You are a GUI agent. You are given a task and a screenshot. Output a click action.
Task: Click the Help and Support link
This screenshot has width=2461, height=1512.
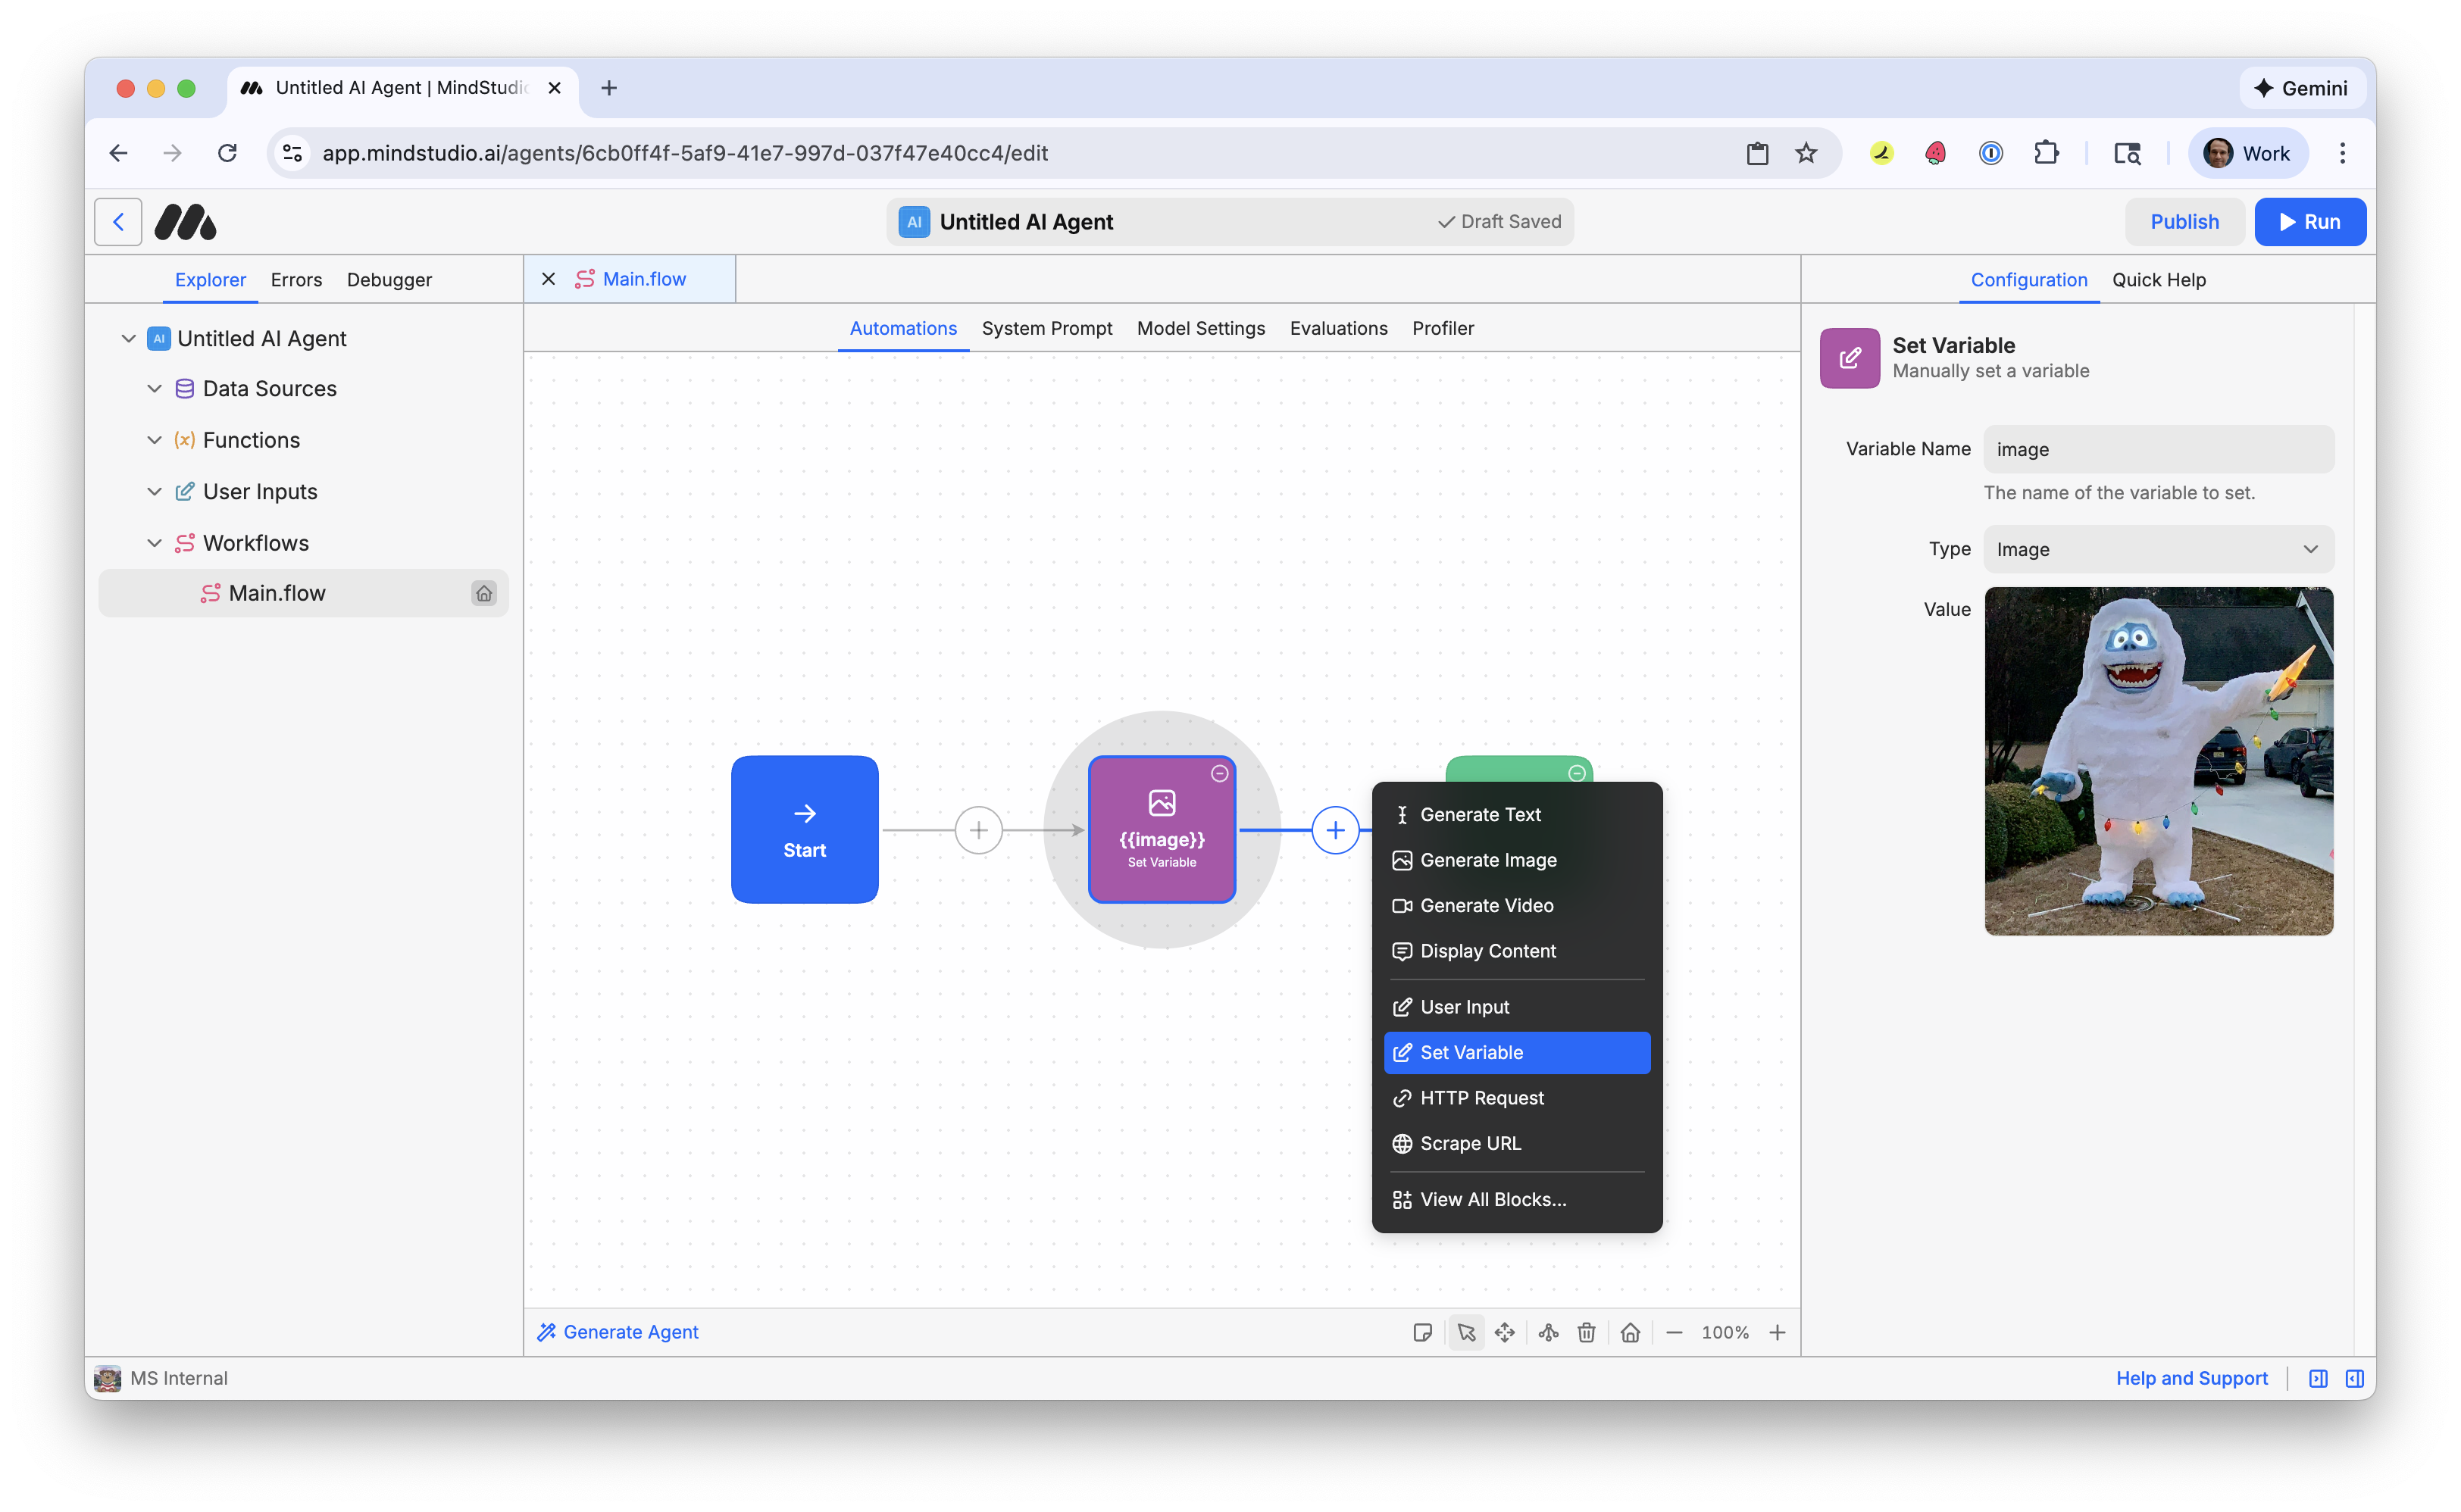(2191, 1378)
